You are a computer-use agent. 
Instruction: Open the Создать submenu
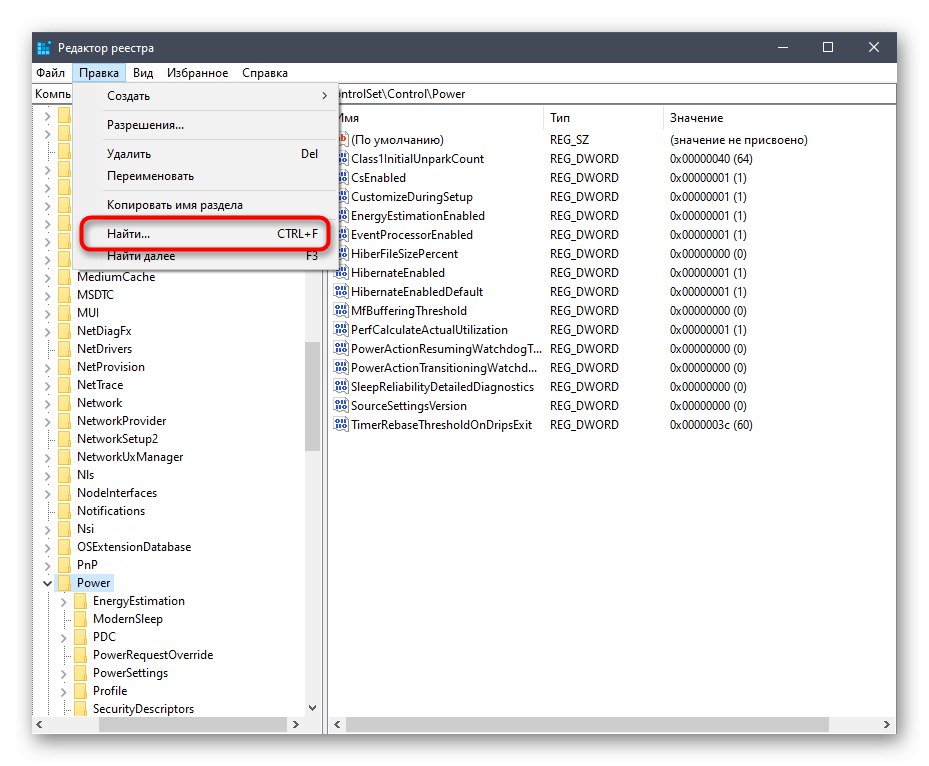click(205, 96)
